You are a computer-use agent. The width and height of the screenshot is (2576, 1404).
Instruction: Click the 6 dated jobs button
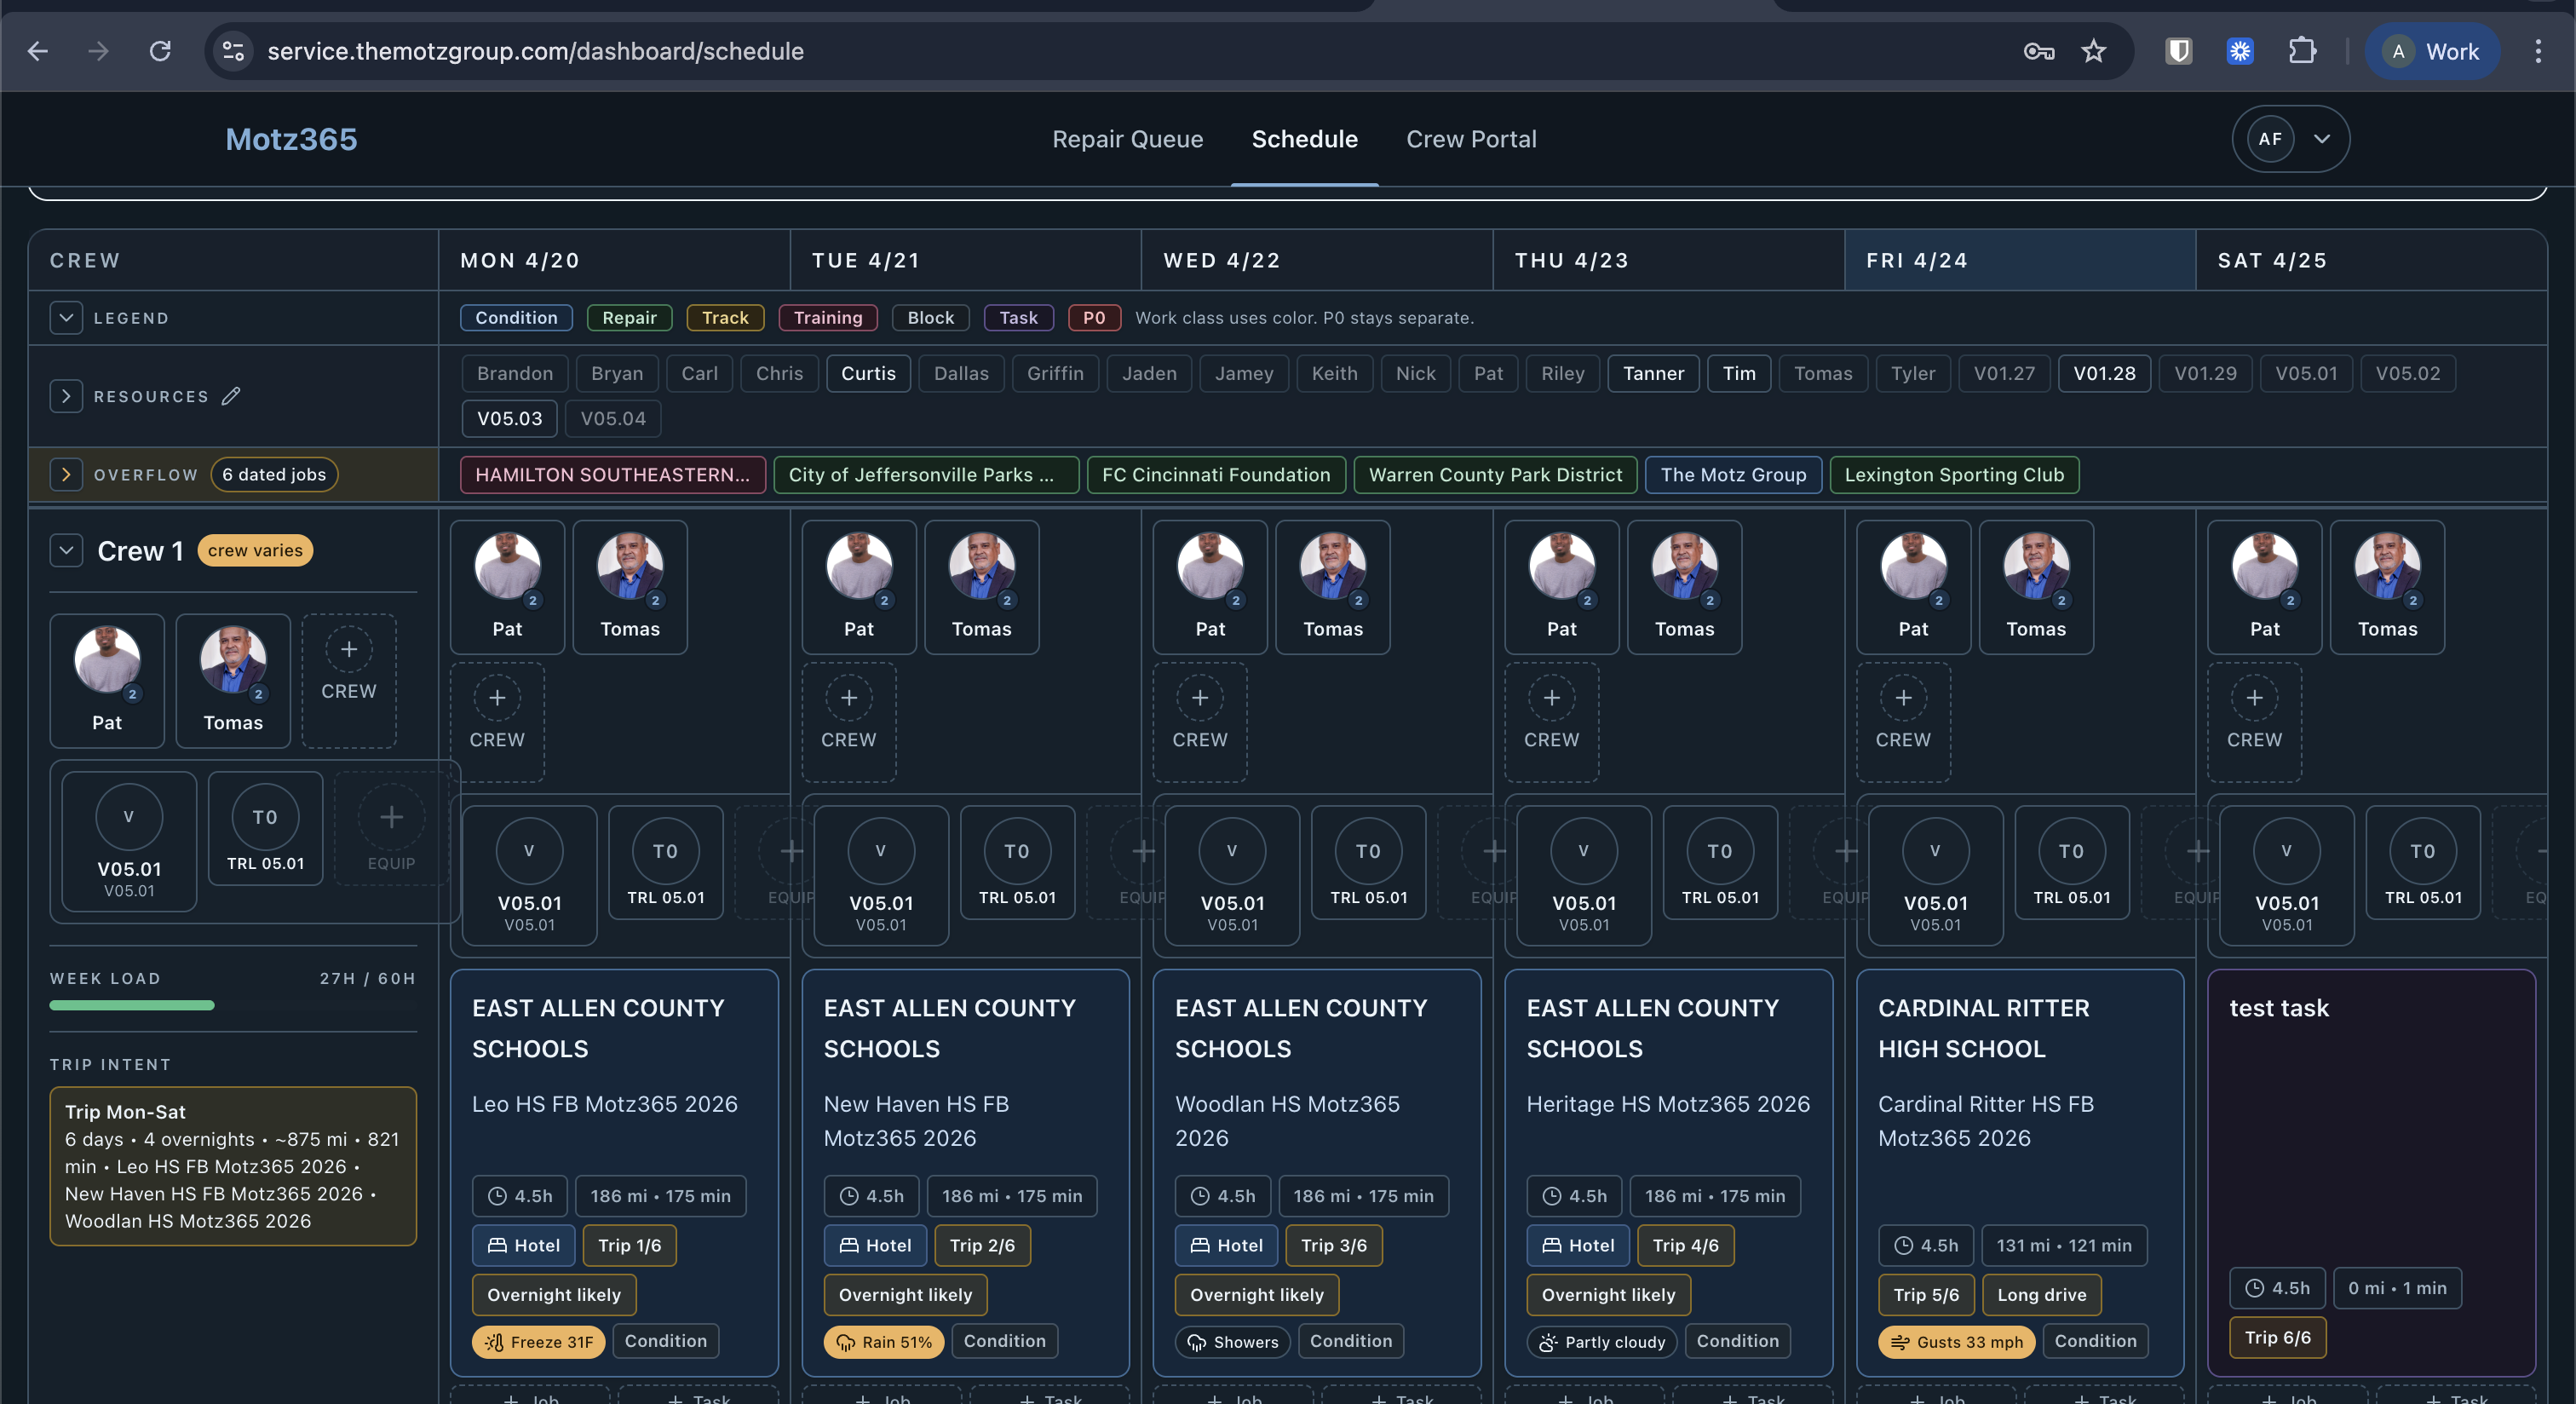[274, 474]
